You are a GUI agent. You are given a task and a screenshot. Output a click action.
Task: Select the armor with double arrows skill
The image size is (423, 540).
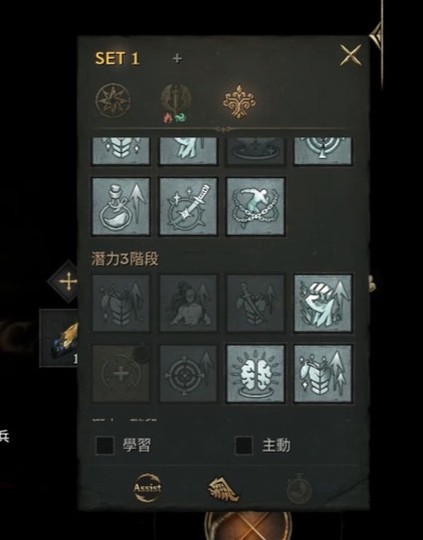pyautogui.click(x=323, y=373)
